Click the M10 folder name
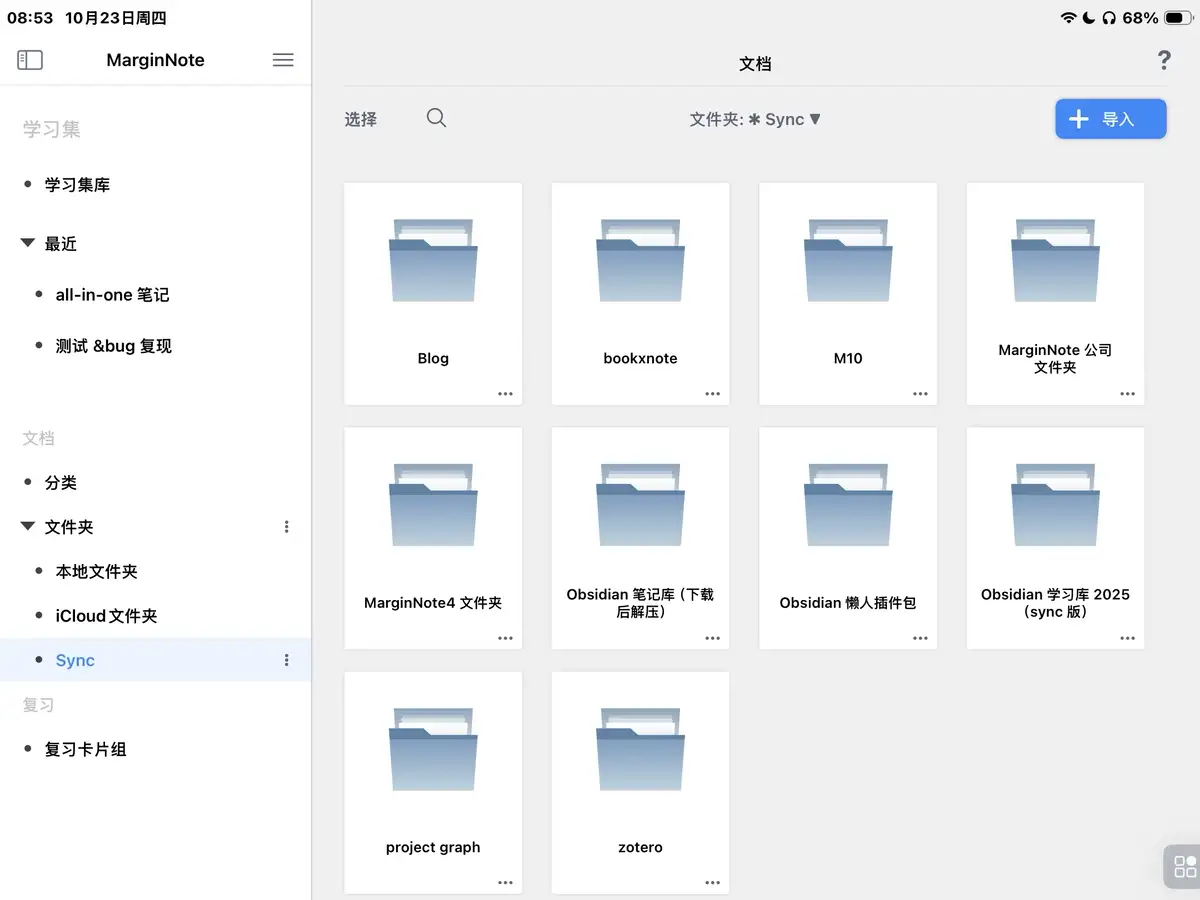The height and width of the screenshot is (900, 1200). click(x=848, y=358)
